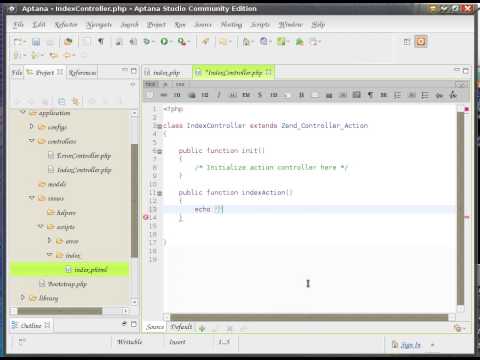Click the globe icon in main toolbar

[x=264, y=42]
